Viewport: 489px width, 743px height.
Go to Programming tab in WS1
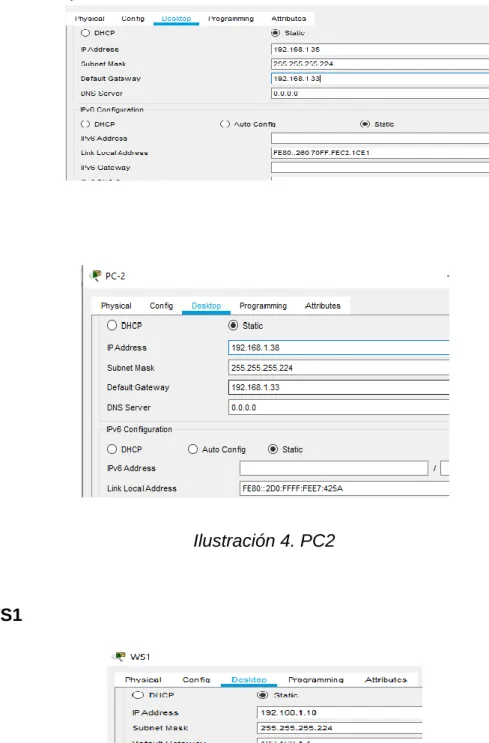[316, 680]
